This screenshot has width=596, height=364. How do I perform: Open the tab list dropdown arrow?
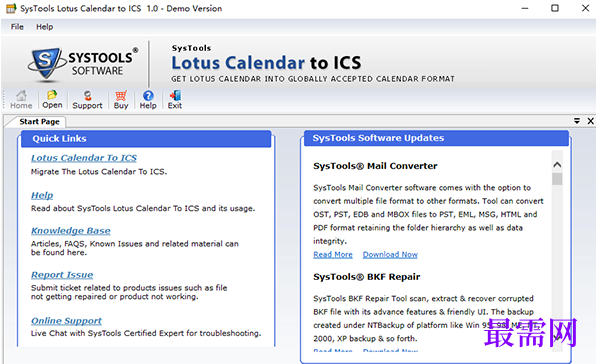pyautogui.click(x=577, y=121)
